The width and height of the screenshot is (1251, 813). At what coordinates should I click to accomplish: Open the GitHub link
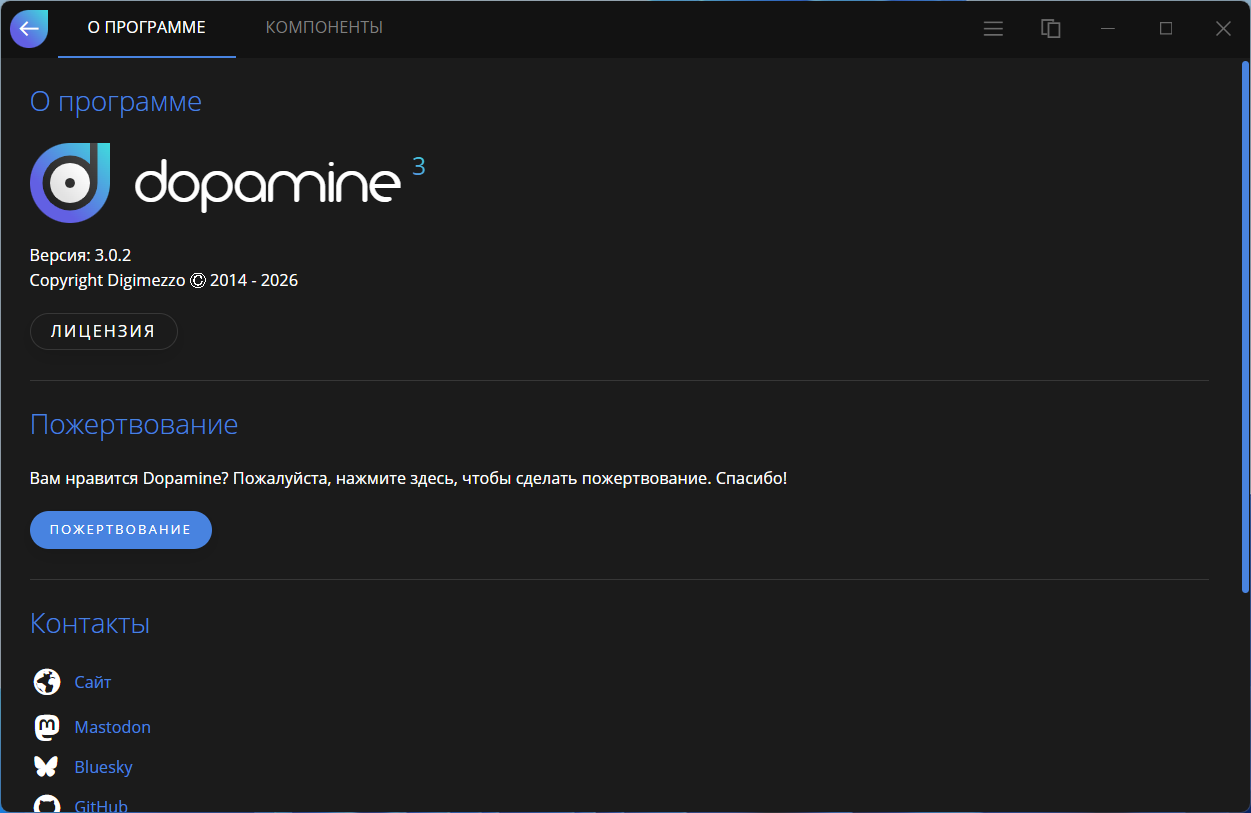tap(101, 805)
